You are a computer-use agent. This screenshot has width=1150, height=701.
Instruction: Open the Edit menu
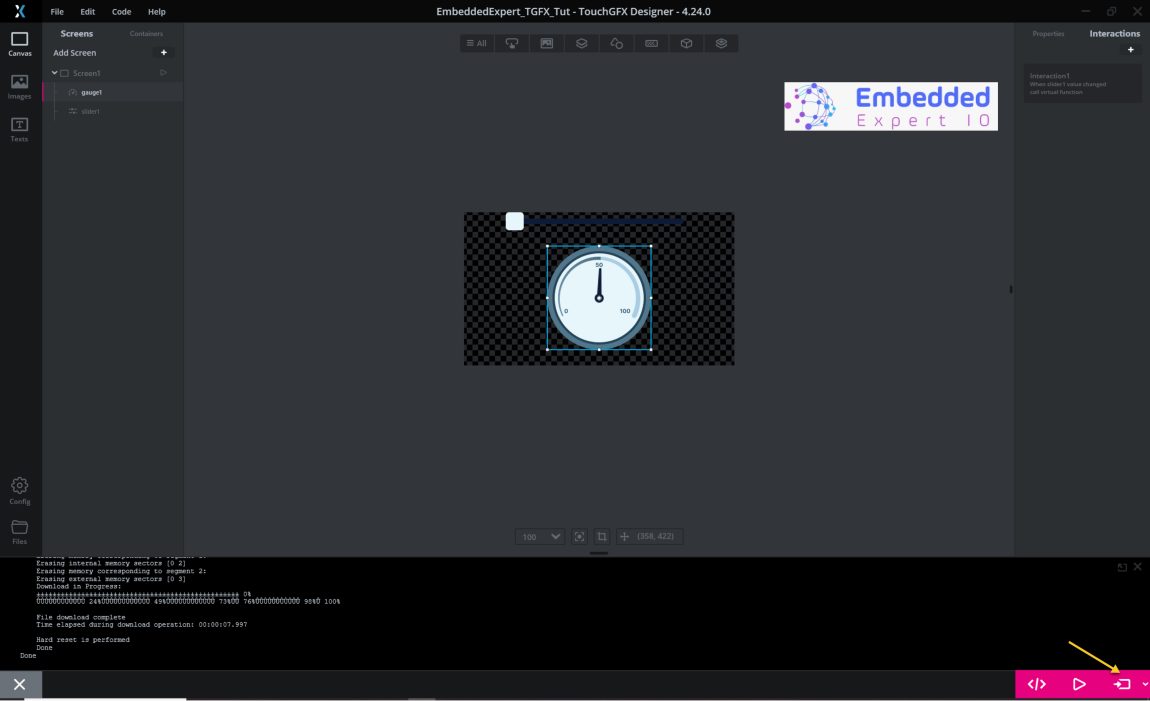click(x=87, y=11)
